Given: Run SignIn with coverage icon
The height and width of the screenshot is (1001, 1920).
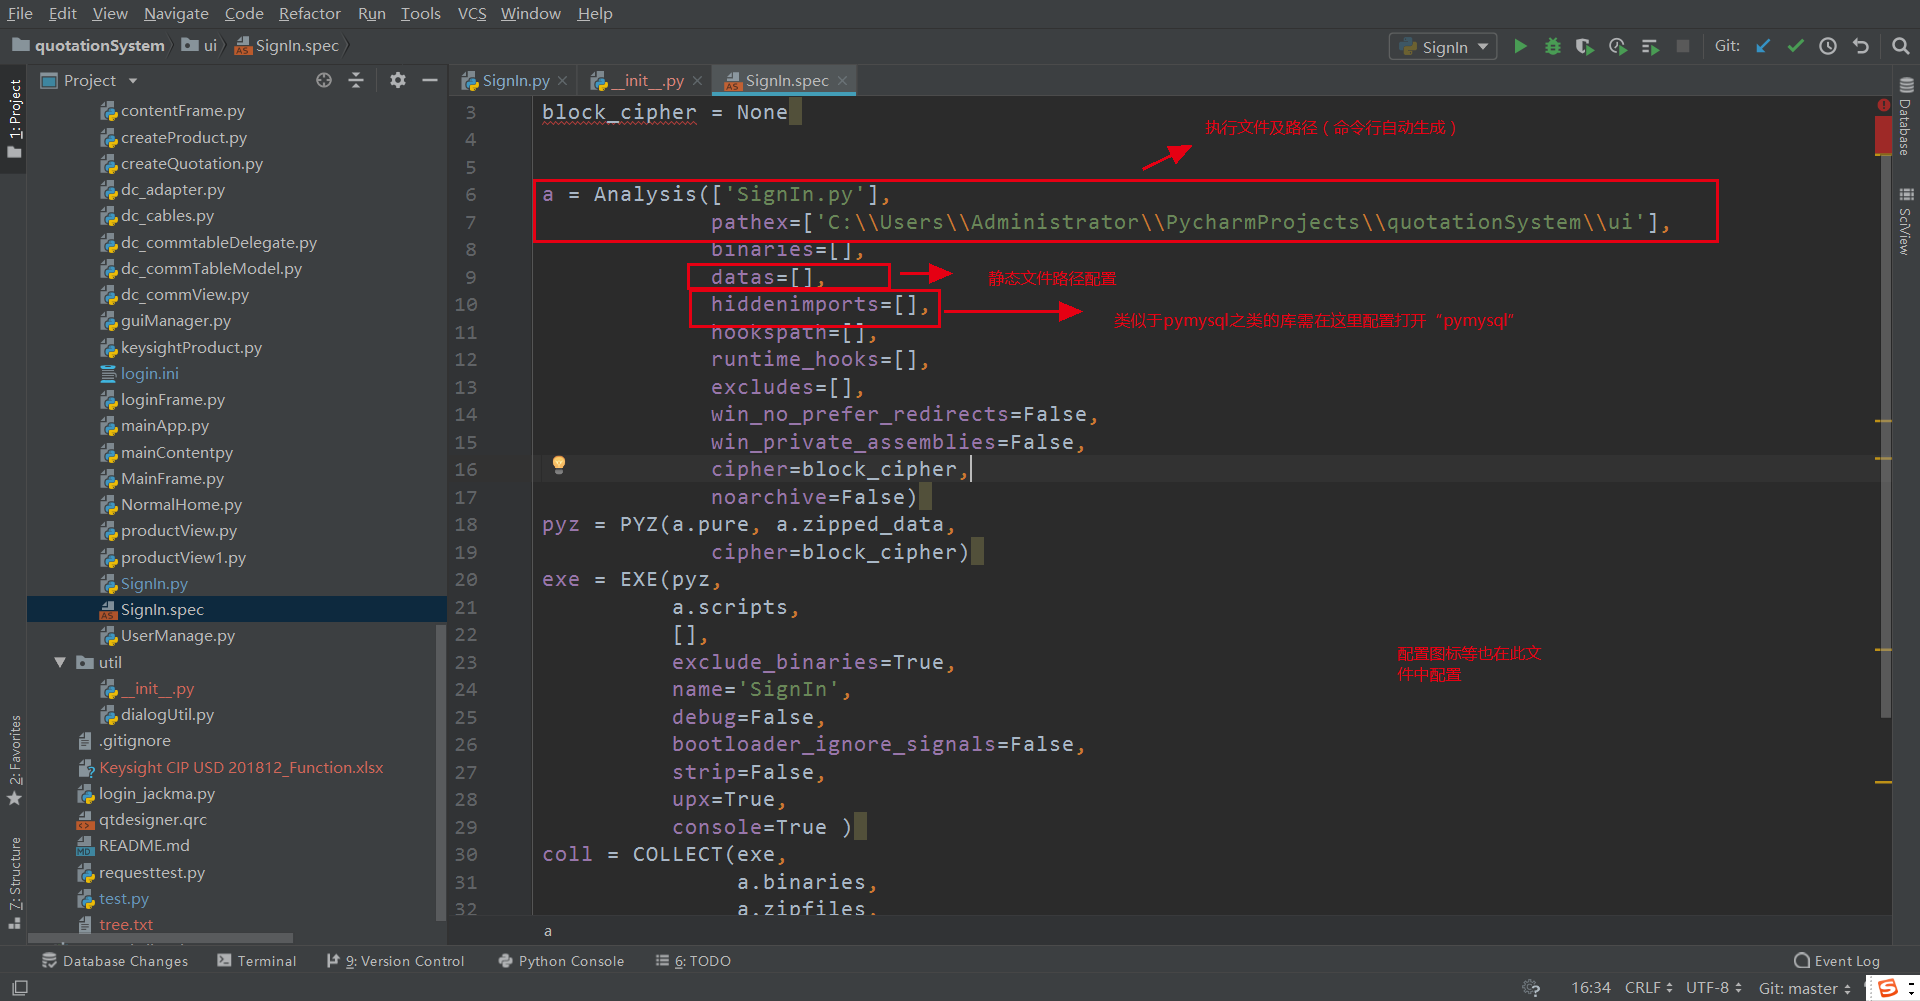Looking at the screenshot, I should pos(1585,46).
